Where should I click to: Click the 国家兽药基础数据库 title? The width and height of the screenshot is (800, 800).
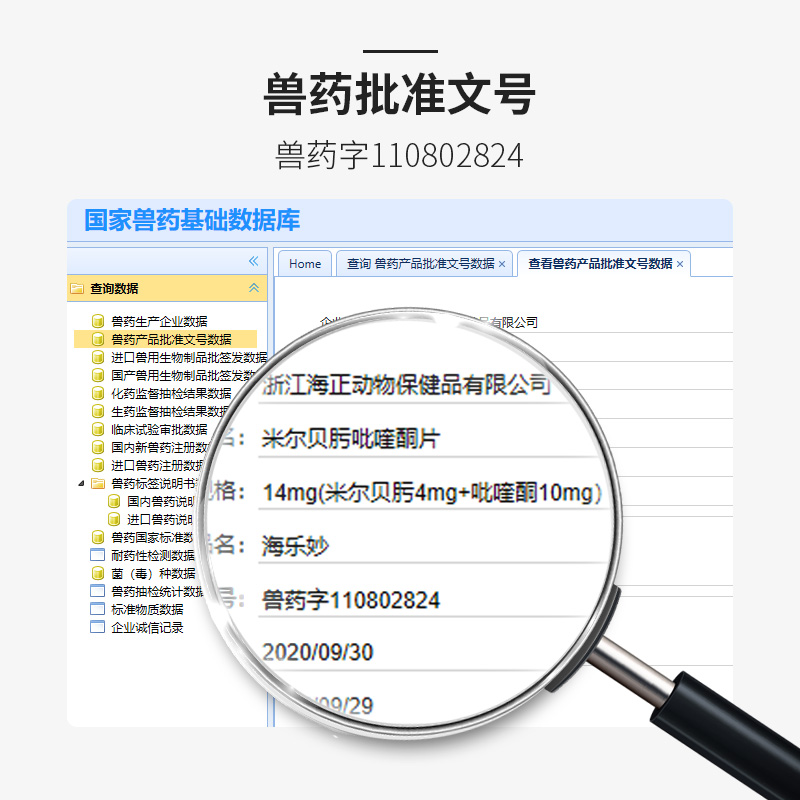coord(192,220)
